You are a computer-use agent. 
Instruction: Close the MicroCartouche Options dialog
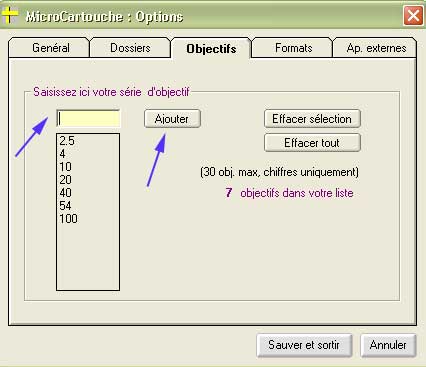[x=413, y=16]
